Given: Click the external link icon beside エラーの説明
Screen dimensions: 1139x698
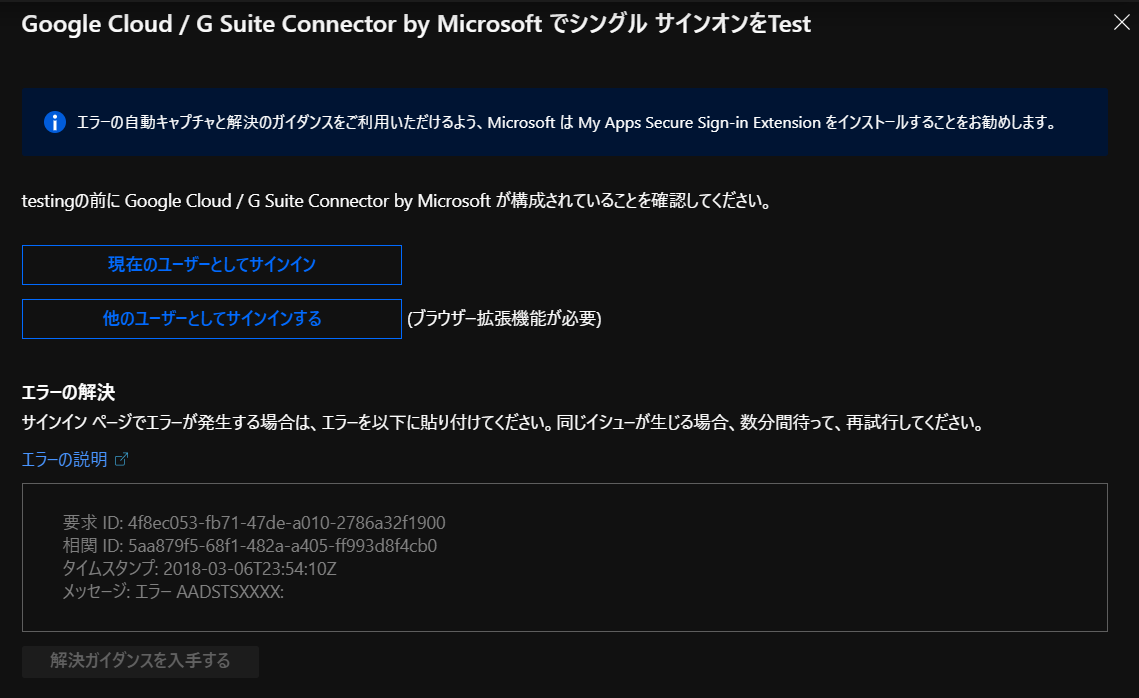Looking at the screenshot, I should pos(122,460).
